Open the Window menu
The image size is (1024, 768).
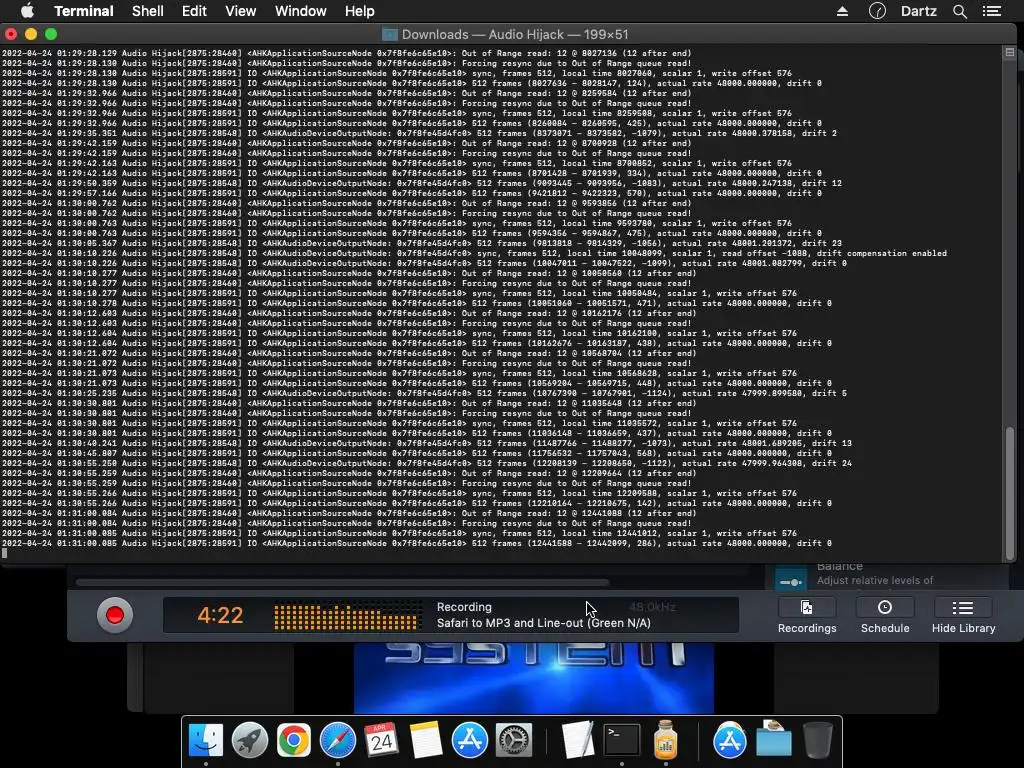(x=300, y=11)
